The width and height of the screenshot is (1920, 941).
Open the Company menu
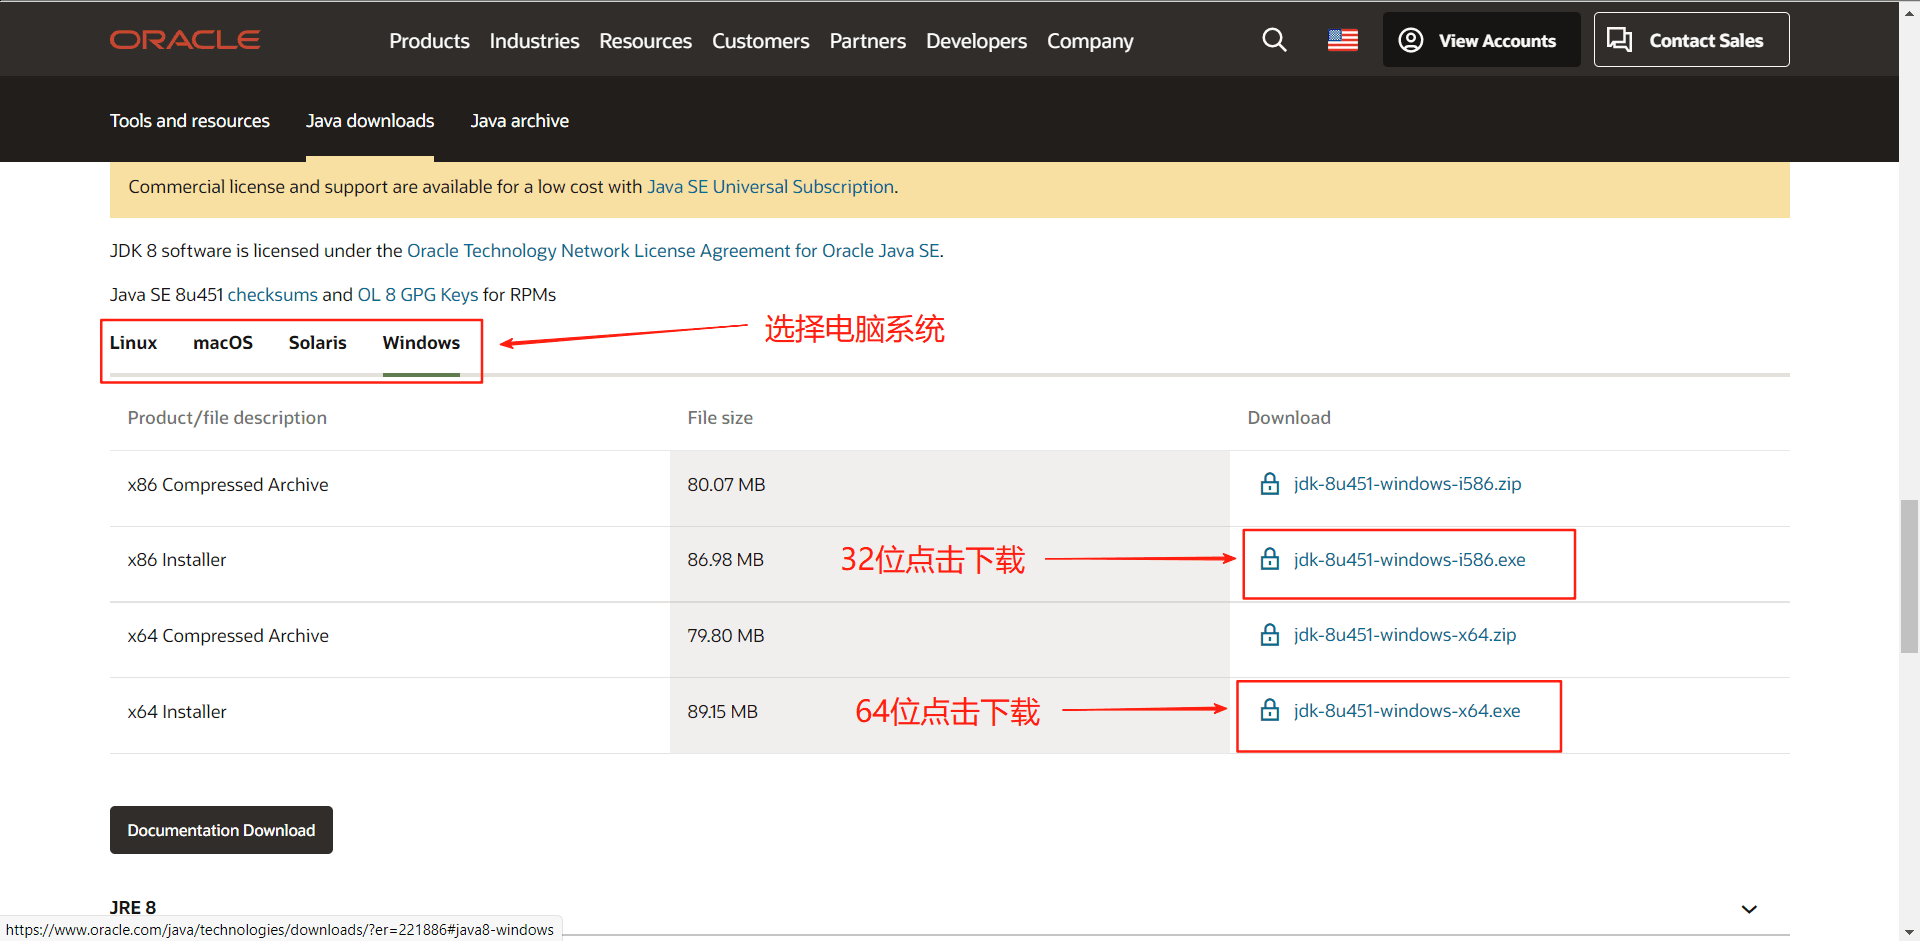coord(1090,41)
